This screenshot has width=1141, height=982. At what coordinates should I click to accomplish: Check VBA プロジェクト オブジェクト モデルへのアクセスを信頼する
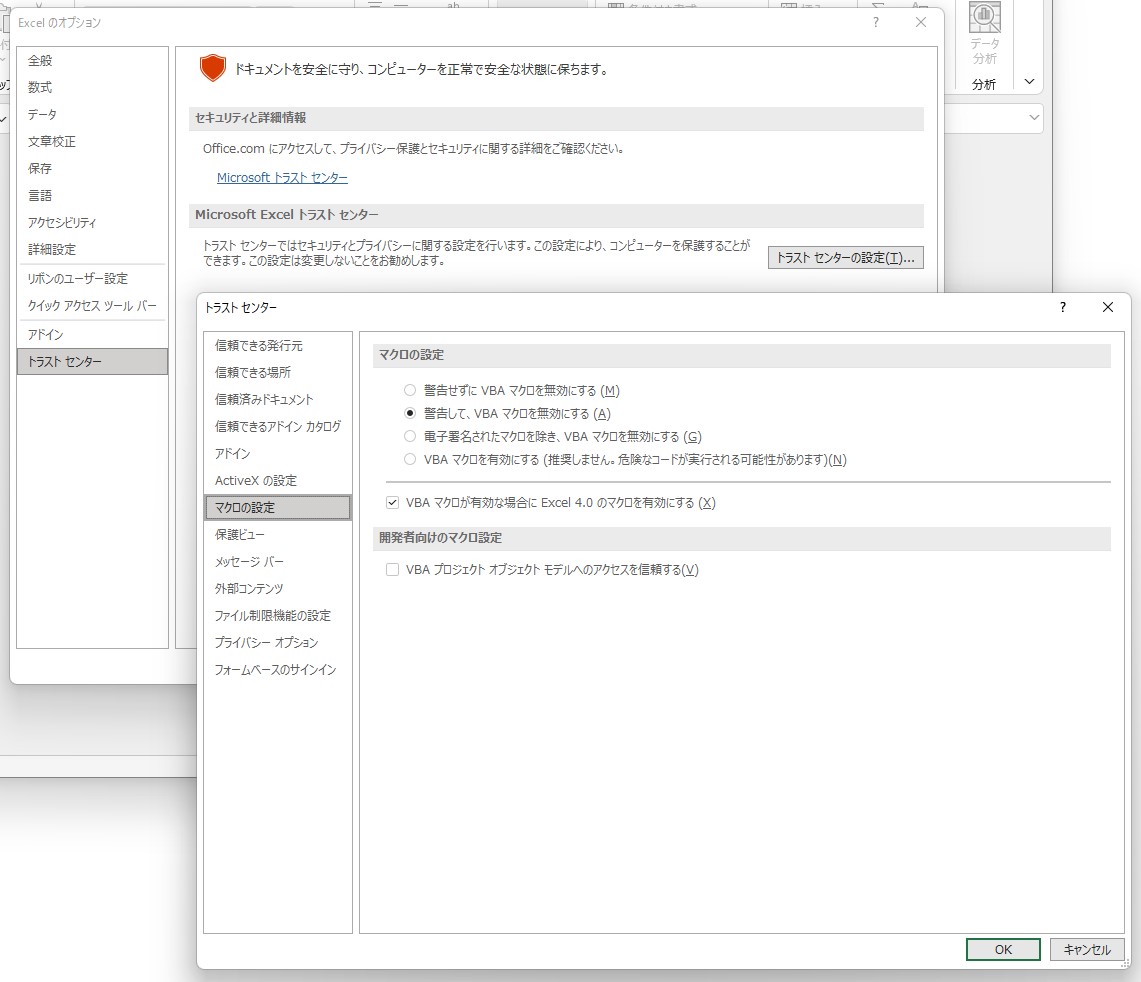click(392, 569)
